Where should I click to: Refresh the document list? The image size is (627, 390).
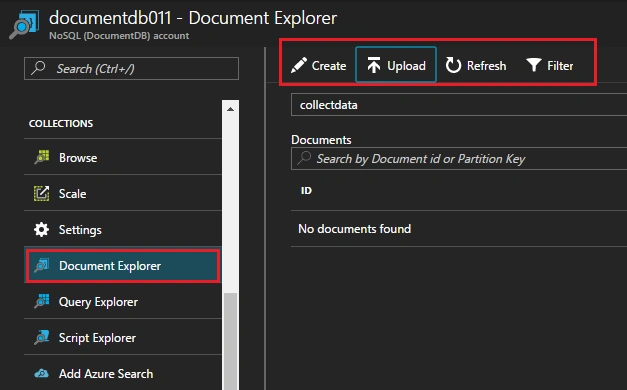[x=476, y=65]
